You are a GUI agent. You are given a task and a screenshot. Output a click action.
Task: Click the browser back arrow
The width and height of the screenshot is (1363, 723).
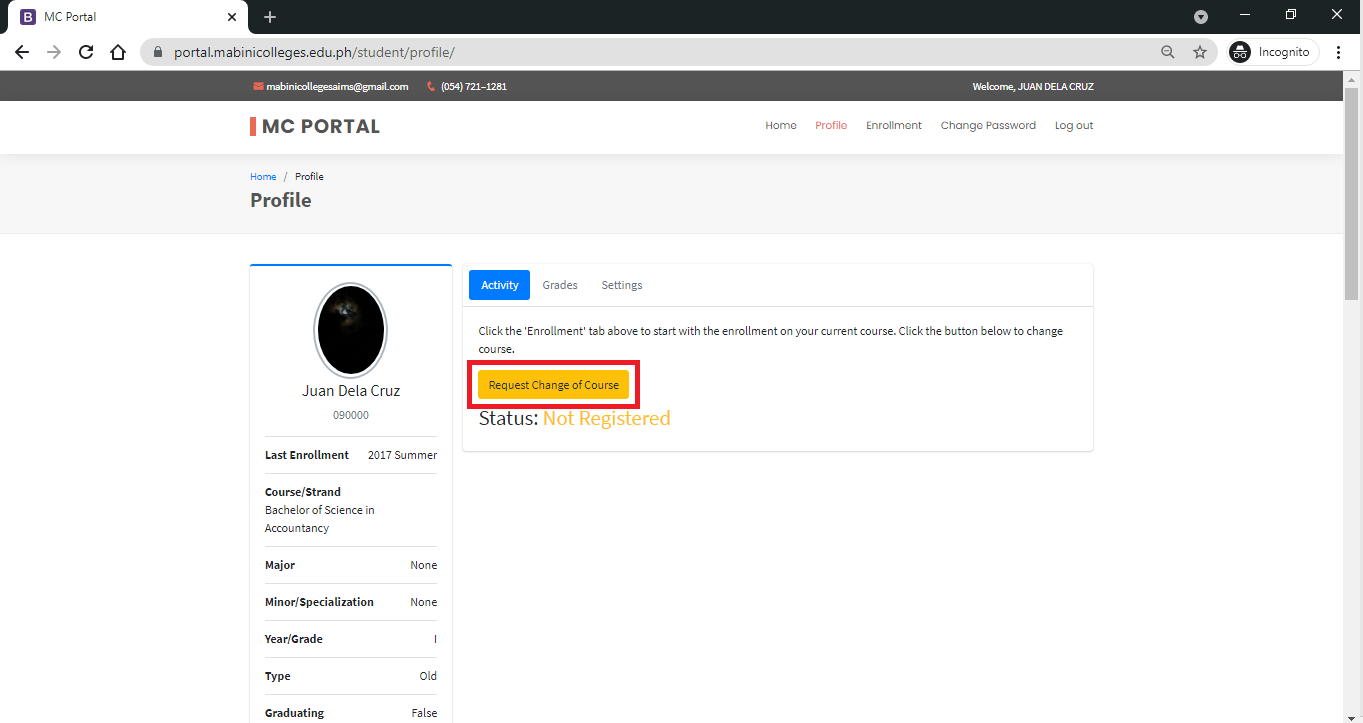pyautogui.click(x=22, y=52)
